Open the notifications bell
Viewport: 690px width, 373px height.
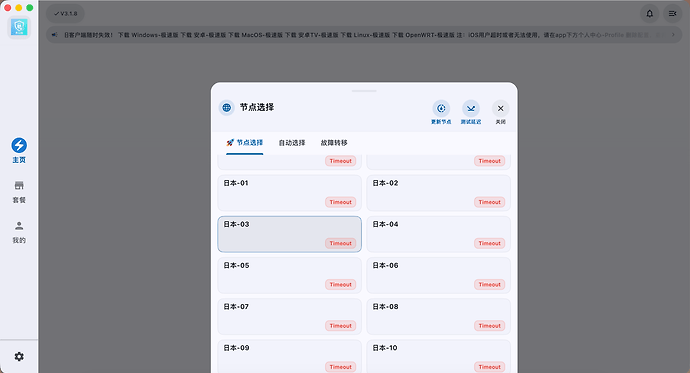[x=649, y=14]
